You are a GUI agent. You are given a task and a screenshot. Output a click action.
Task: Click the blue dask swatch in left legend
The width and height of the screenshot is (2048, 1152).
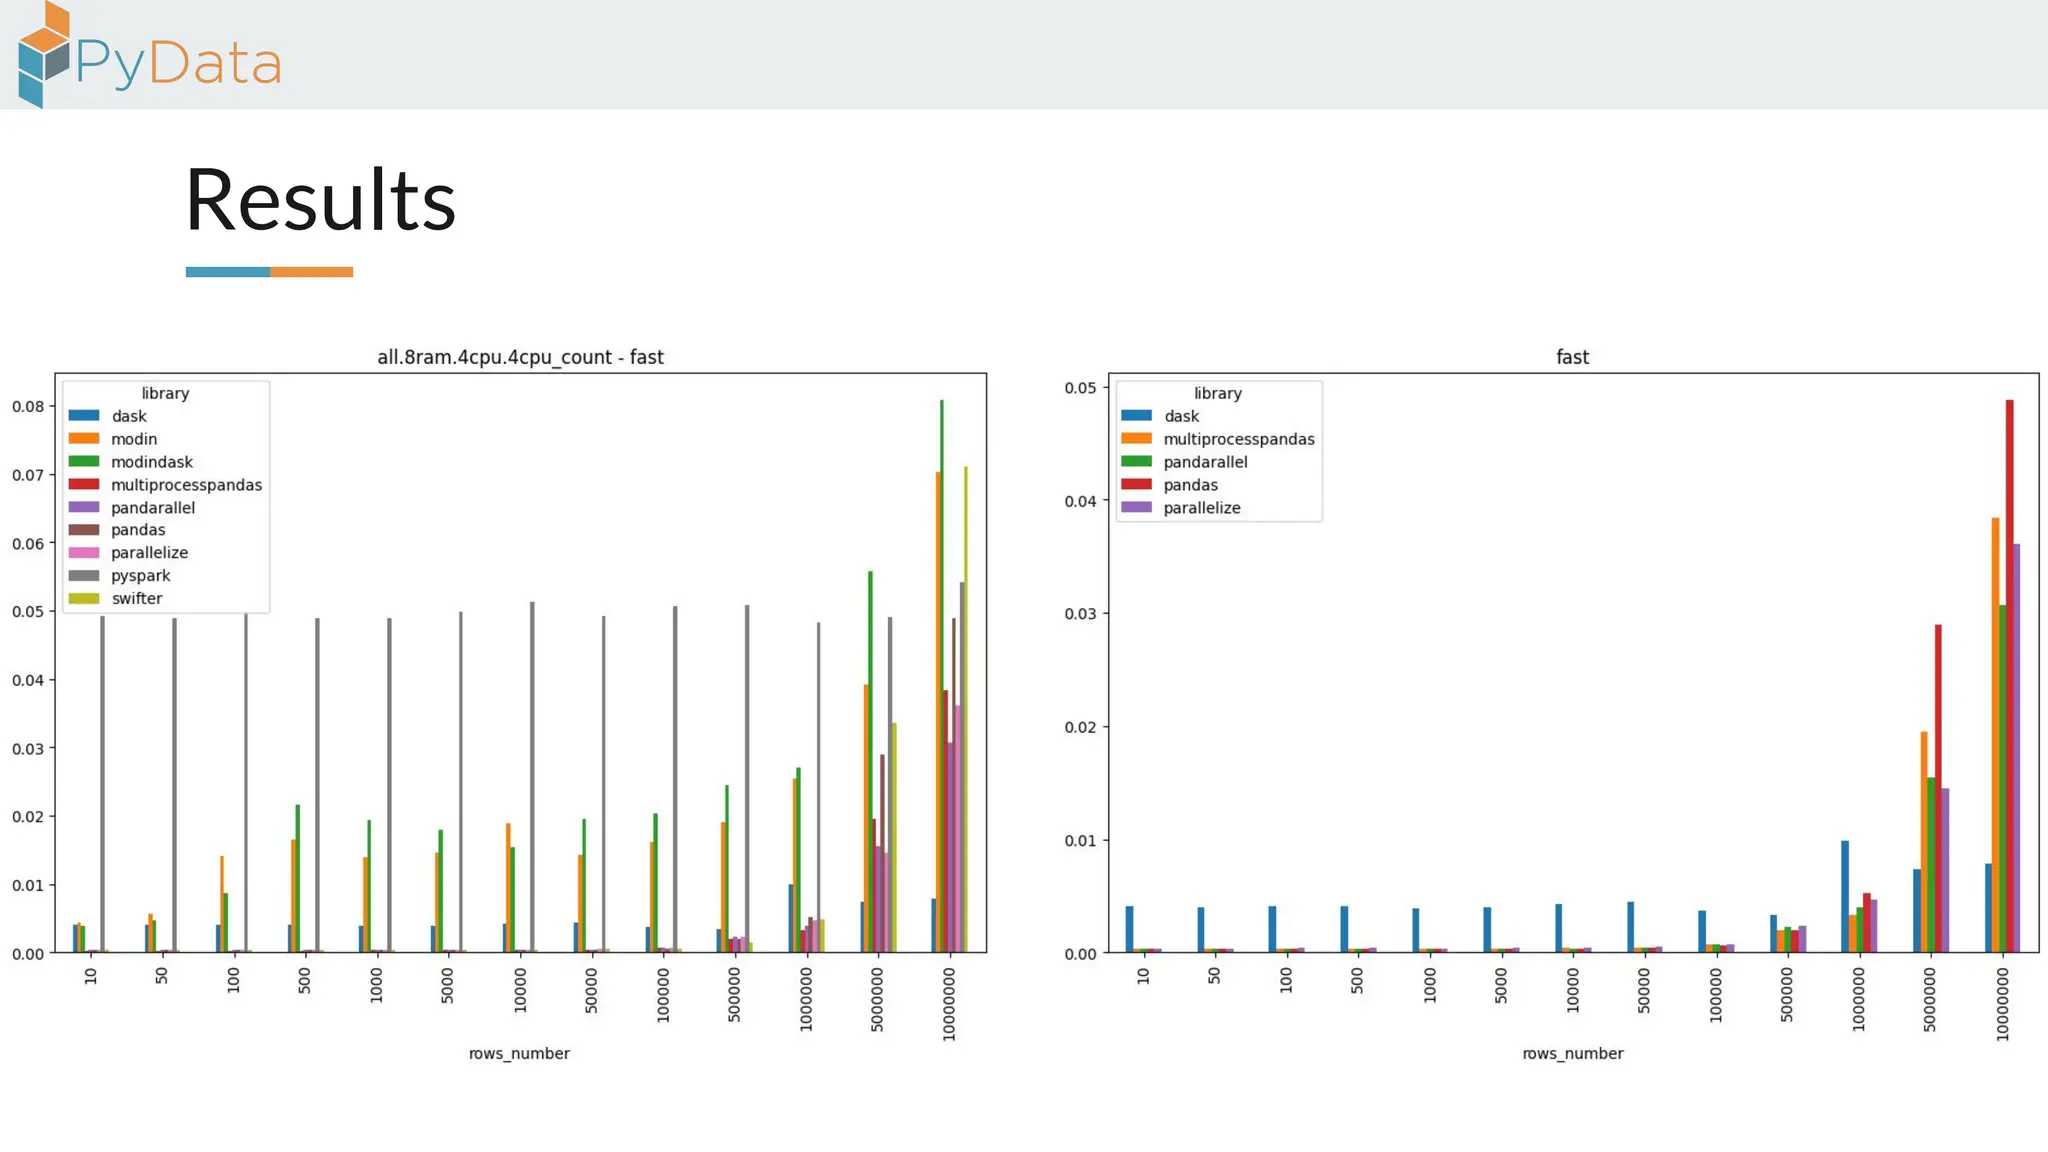pos(84,416)
